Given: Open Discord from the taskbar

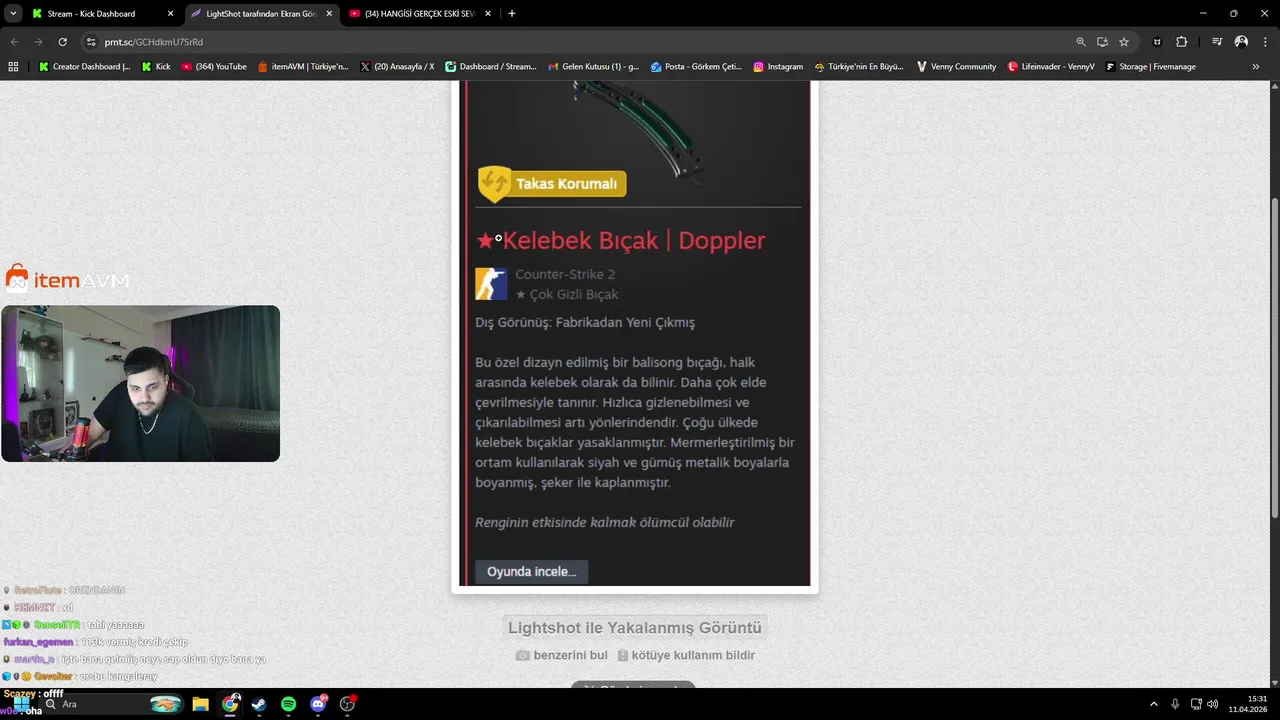Looking at the screenshot, I should 319,704.
